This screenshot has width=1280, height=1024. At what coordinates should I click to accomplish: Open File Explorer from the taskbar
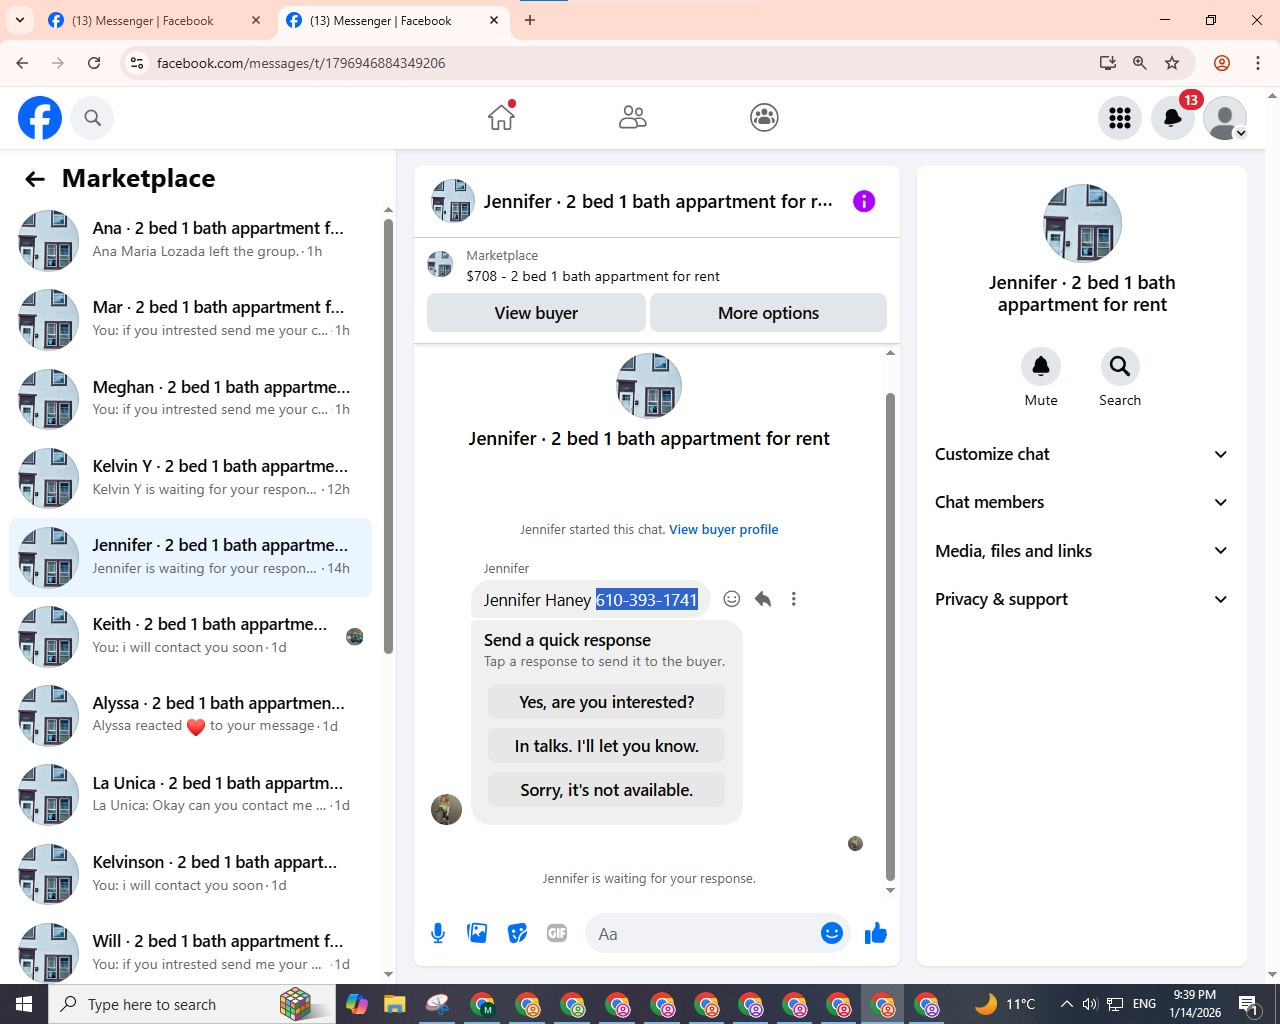point(394,1004)
